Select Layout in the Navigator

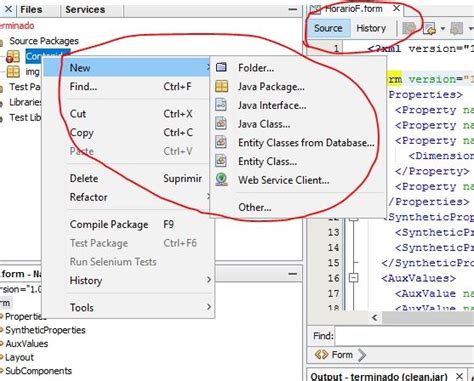click(19, 357)
